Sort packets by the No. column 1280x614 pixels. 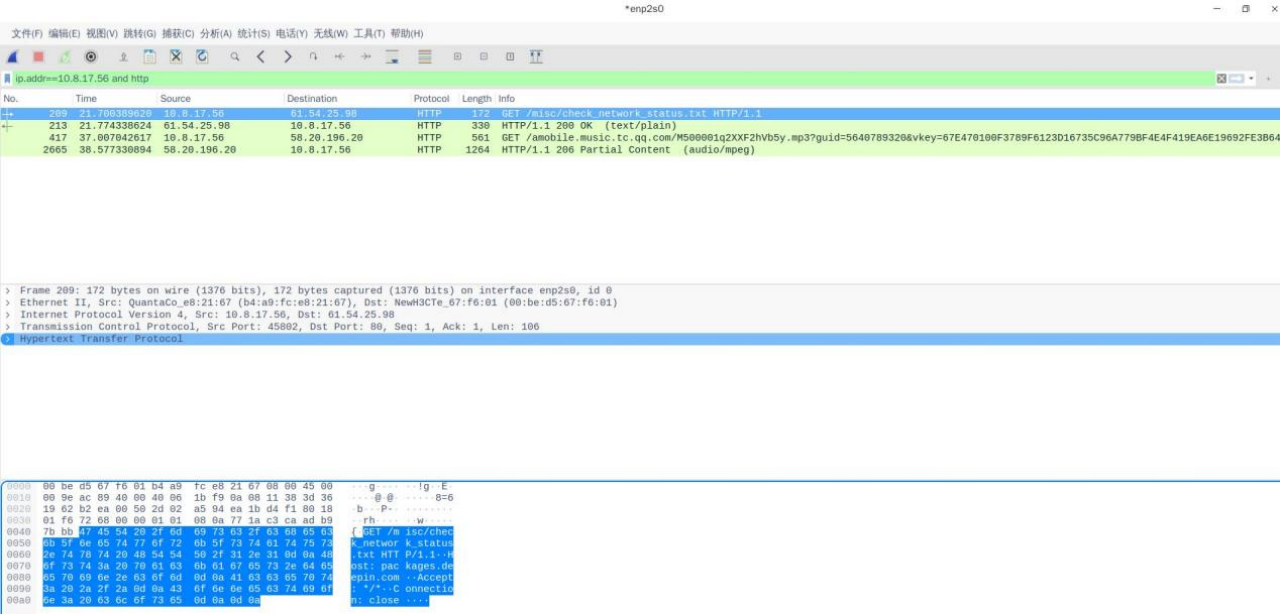point(37,99)
